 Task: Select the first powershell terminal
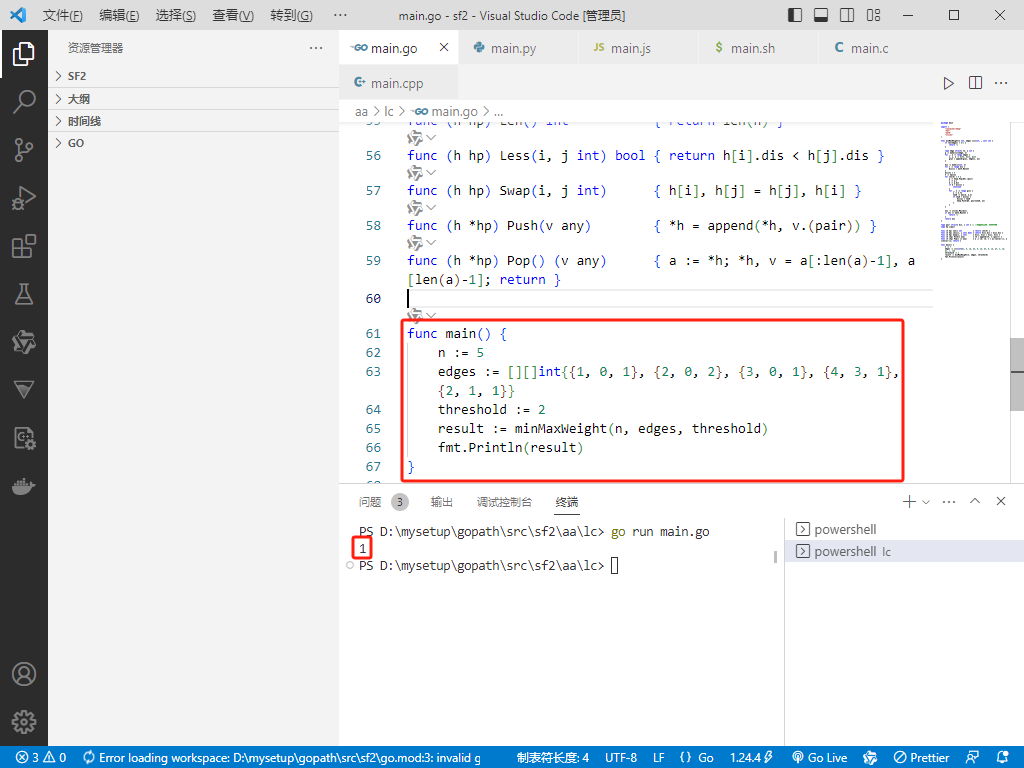click(904, 529)
